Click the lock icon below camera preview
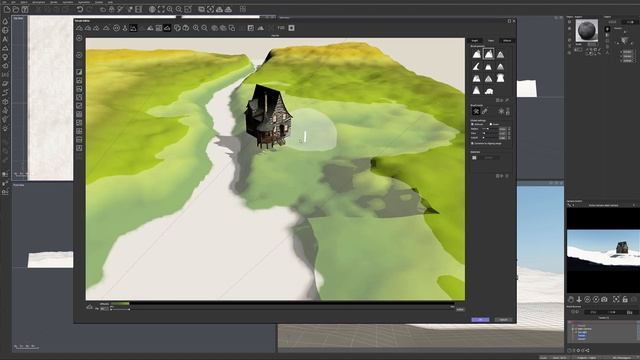The height and width of the screenshot is (360, 640). 625,300
